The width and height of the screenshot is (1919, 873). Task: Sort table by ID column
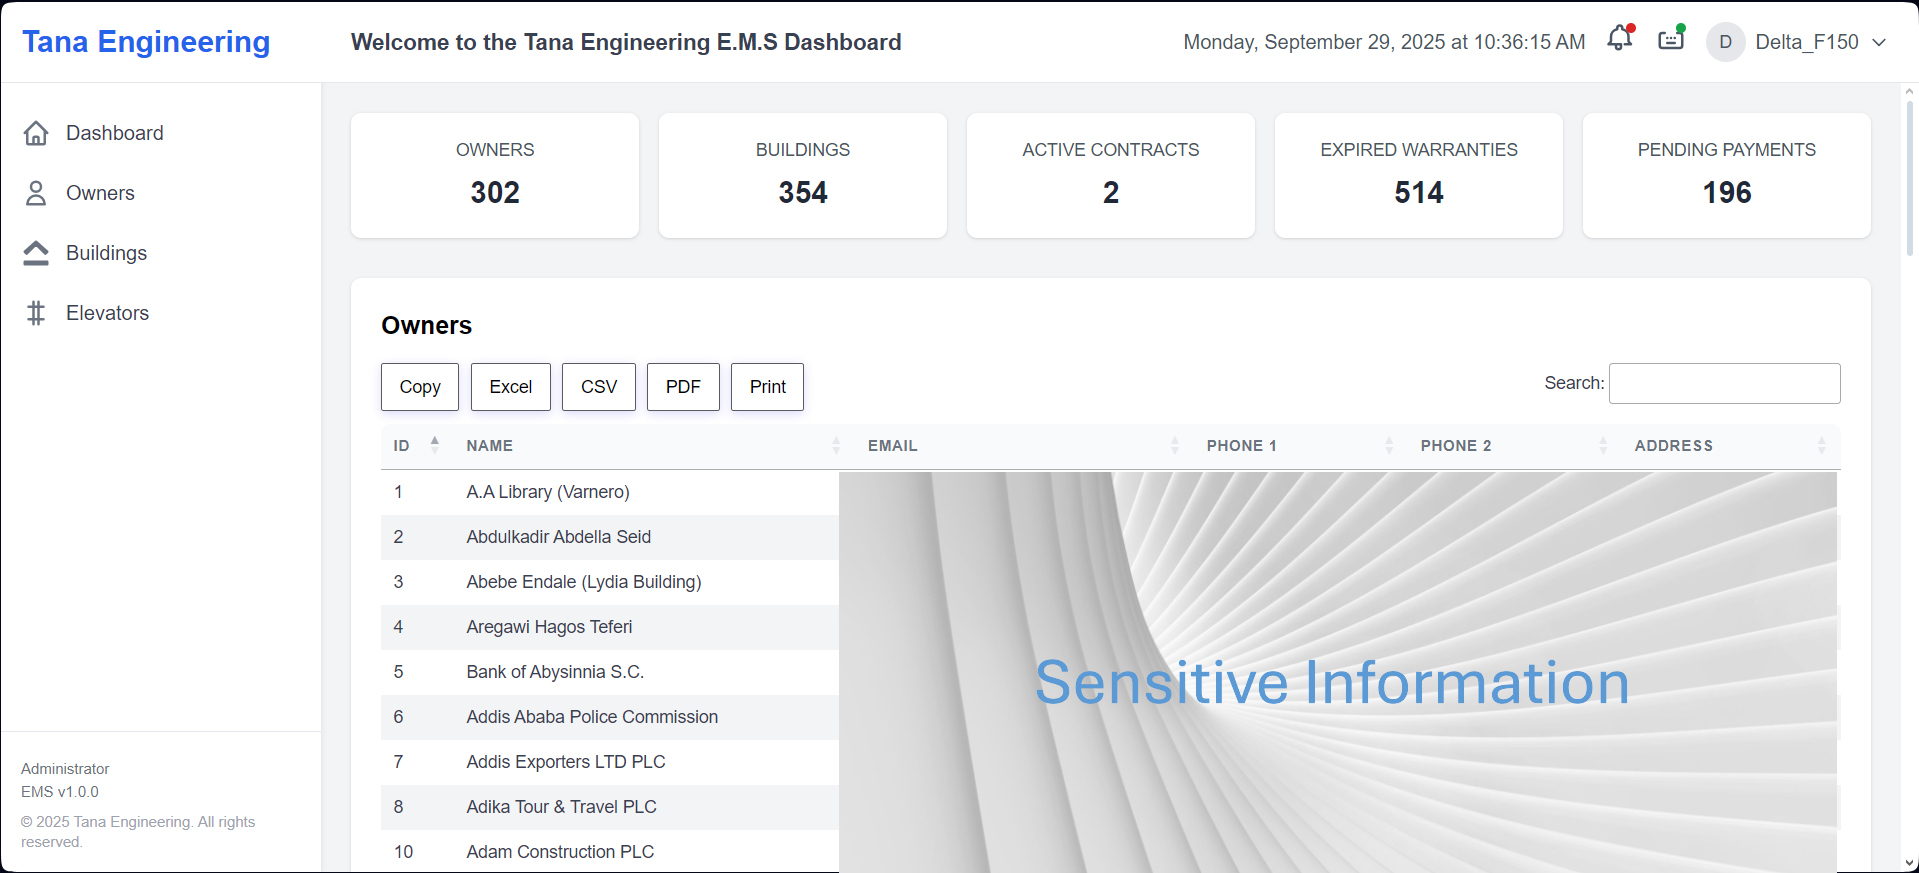tap(416, 446)
